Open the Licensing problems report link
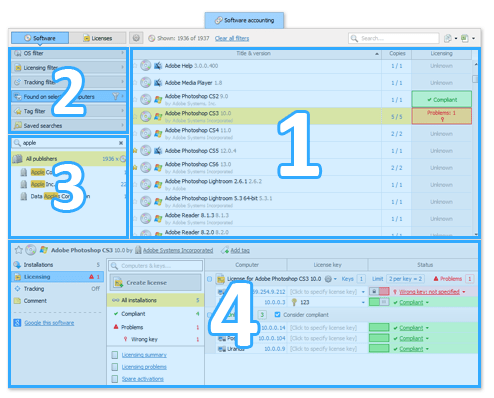Image resolution: width=494 pixels, height=398 pixels. (144, 367)
